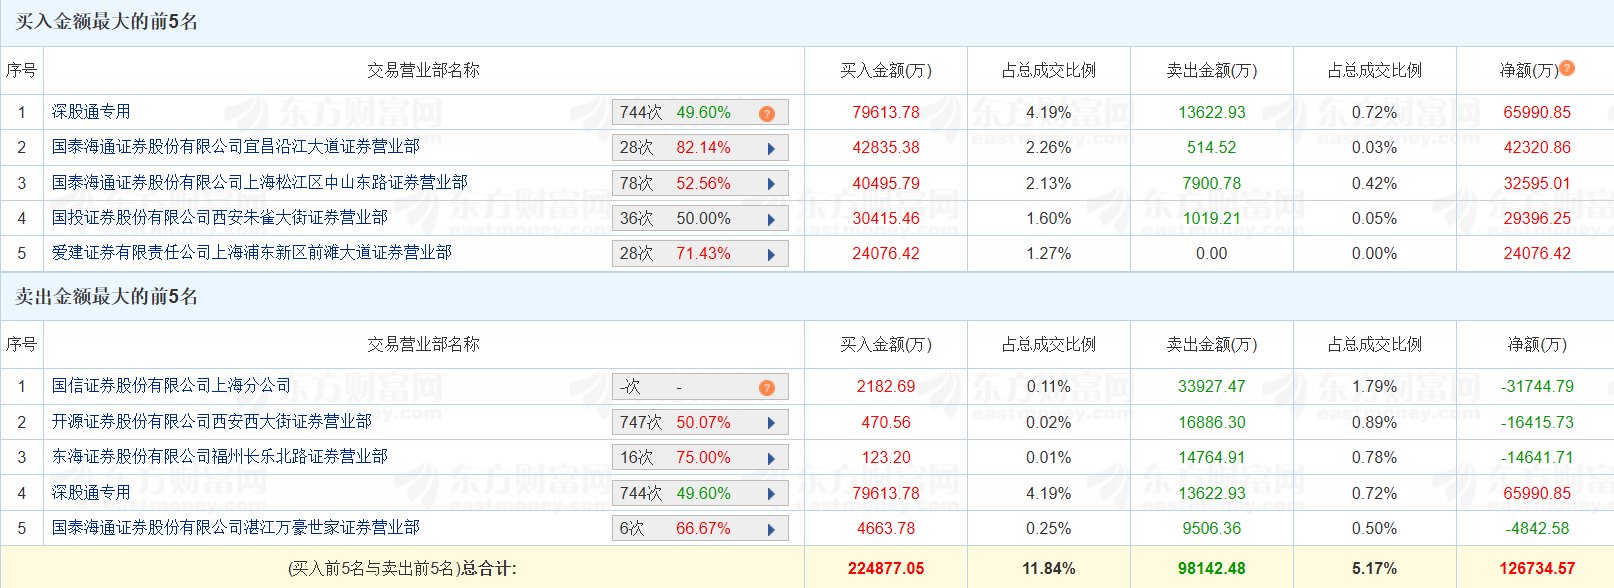
Task: Expand arrow for 深股通专用 in sell table
Action: [x=771, y=494]
